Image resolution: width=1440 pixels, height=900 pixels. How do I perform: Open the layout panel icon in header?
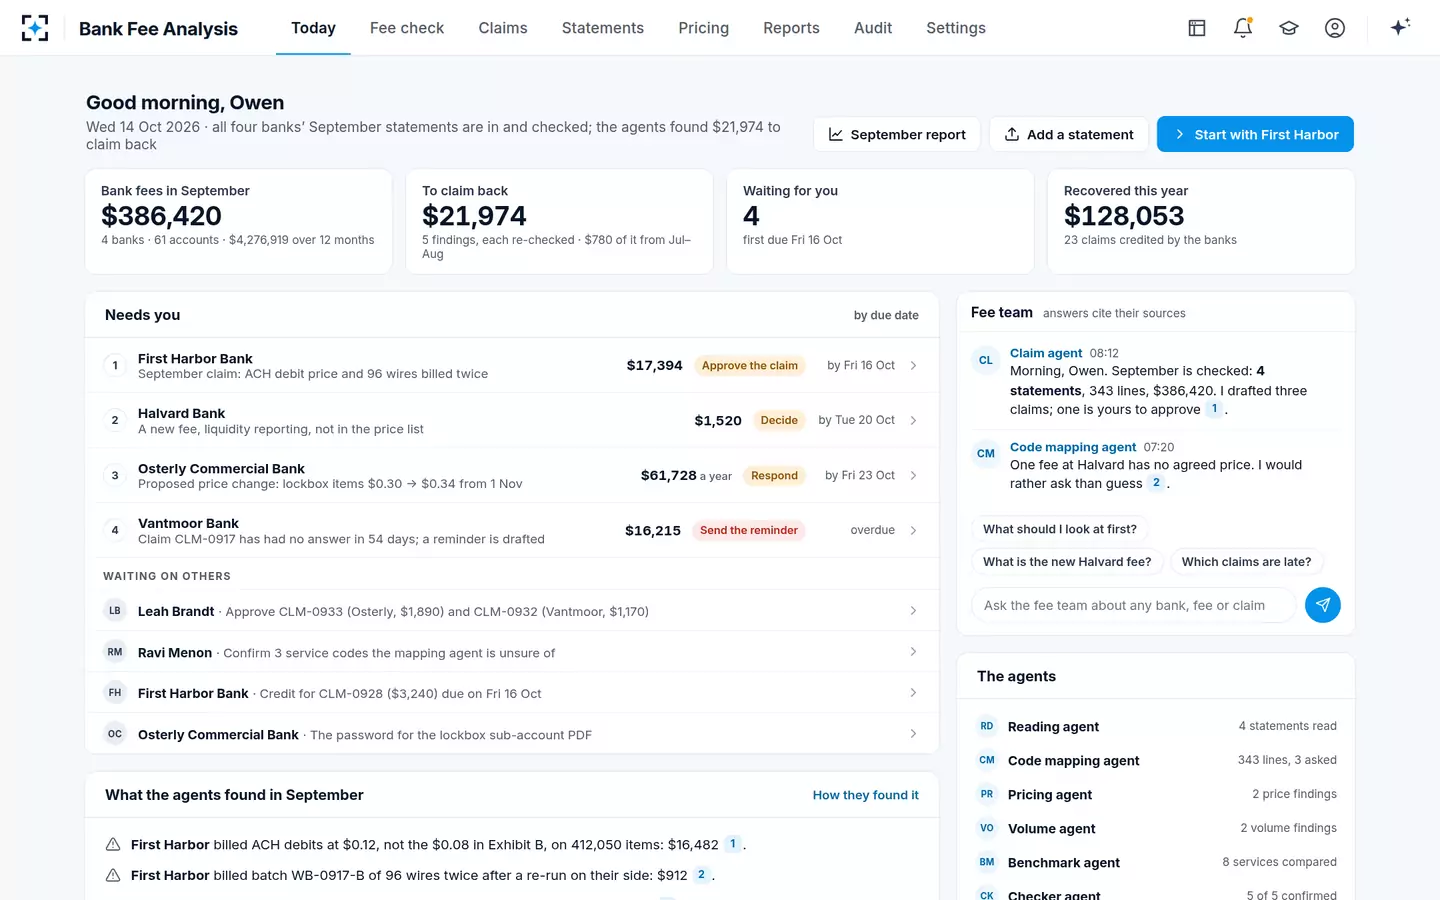tap(1197, 28)
